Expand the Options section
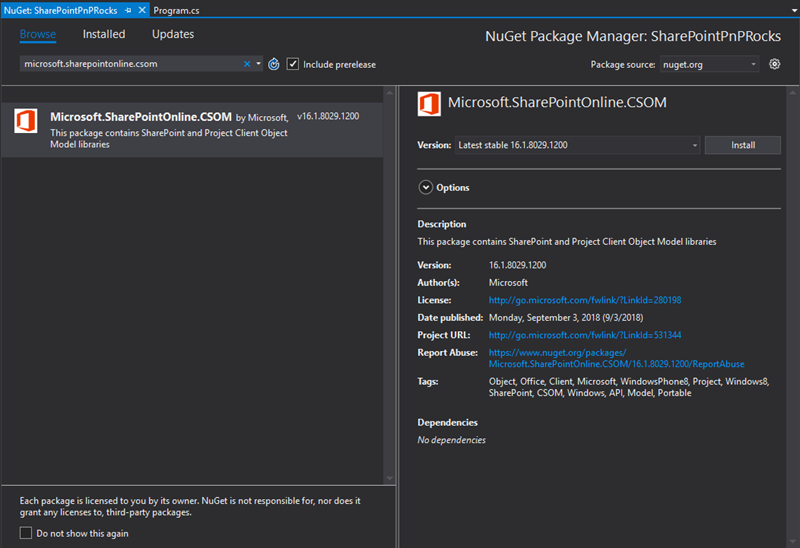The height and width of the screenshot is (548, 800). [x=426, y=187]
